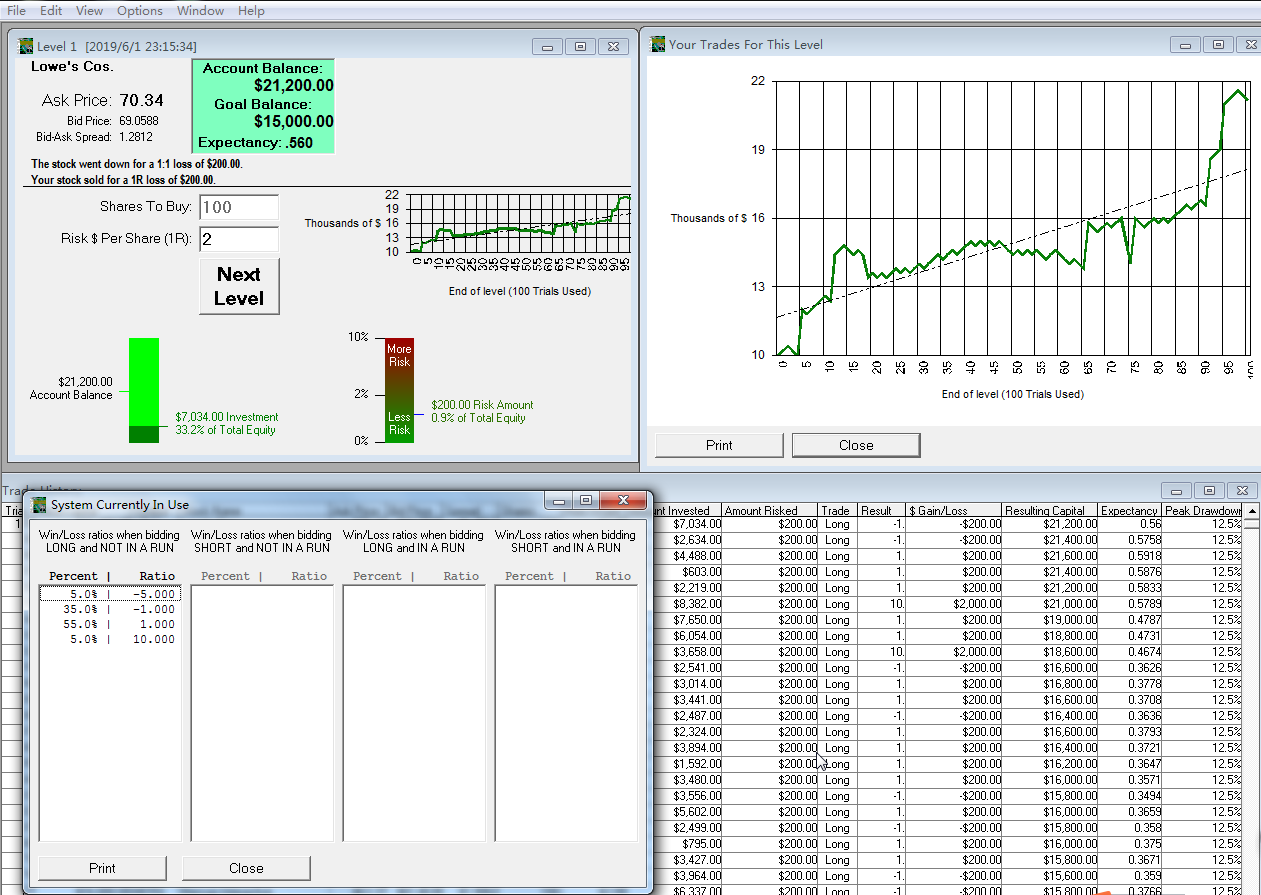The height and width of the screenshot is (895, 1261).
Task: Select the 5.0% | -5.000 ratio row
Action: (x=109, y=594)
